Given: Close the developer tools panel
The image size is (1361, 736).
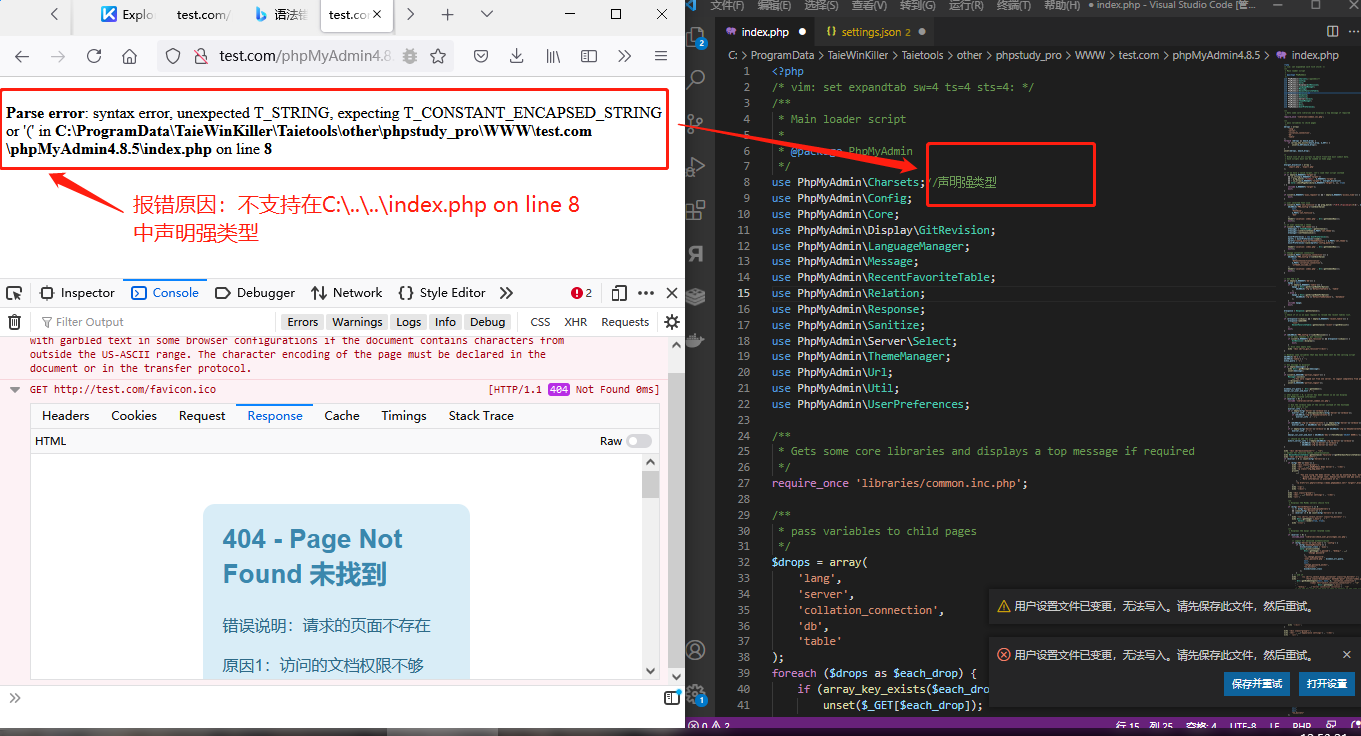Looking at the screenshot, I should coord(672,293).
